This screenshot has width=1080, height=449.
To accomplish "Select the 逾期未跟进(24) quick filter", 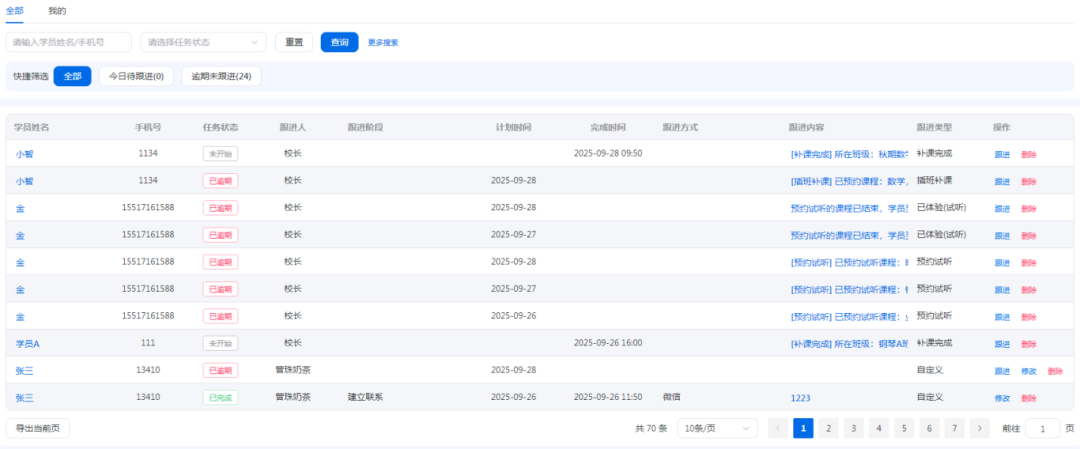I will 221,76.
